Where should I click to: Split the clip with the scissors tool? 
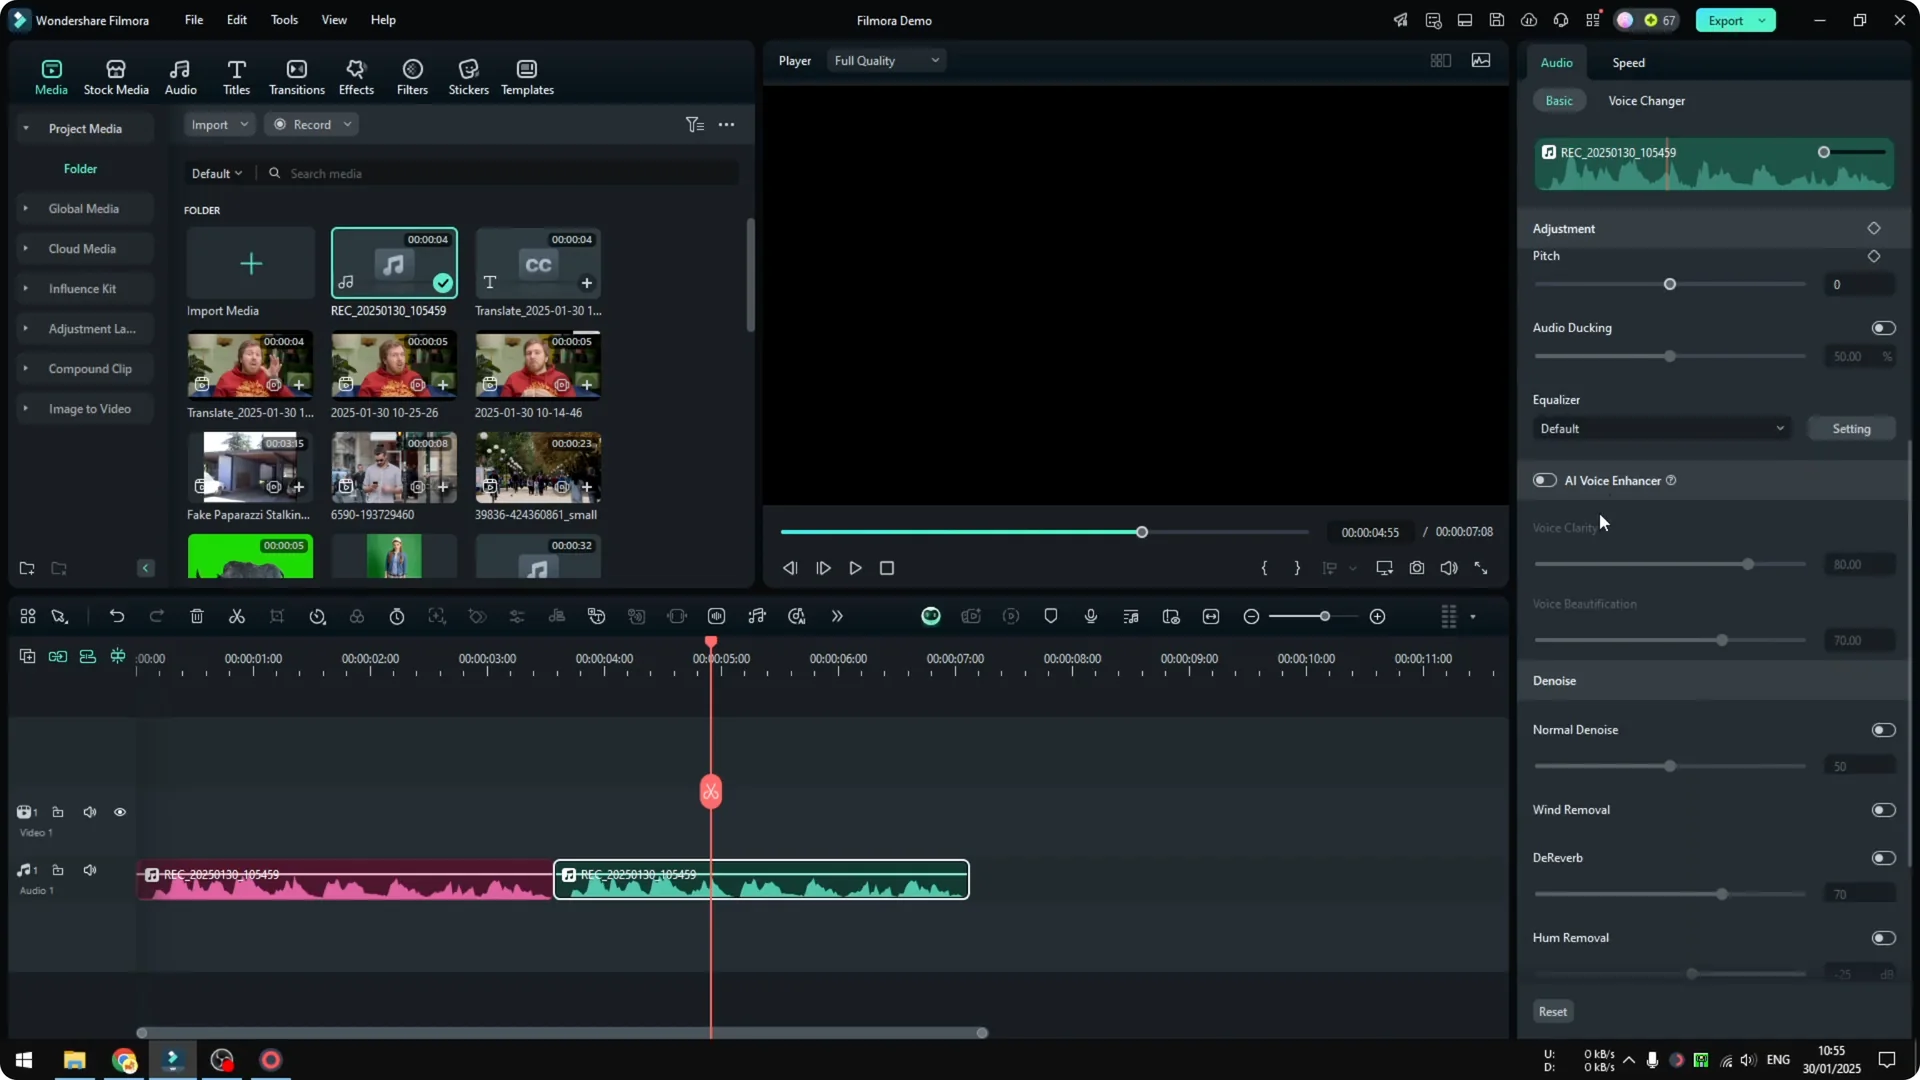coord(237,616)
